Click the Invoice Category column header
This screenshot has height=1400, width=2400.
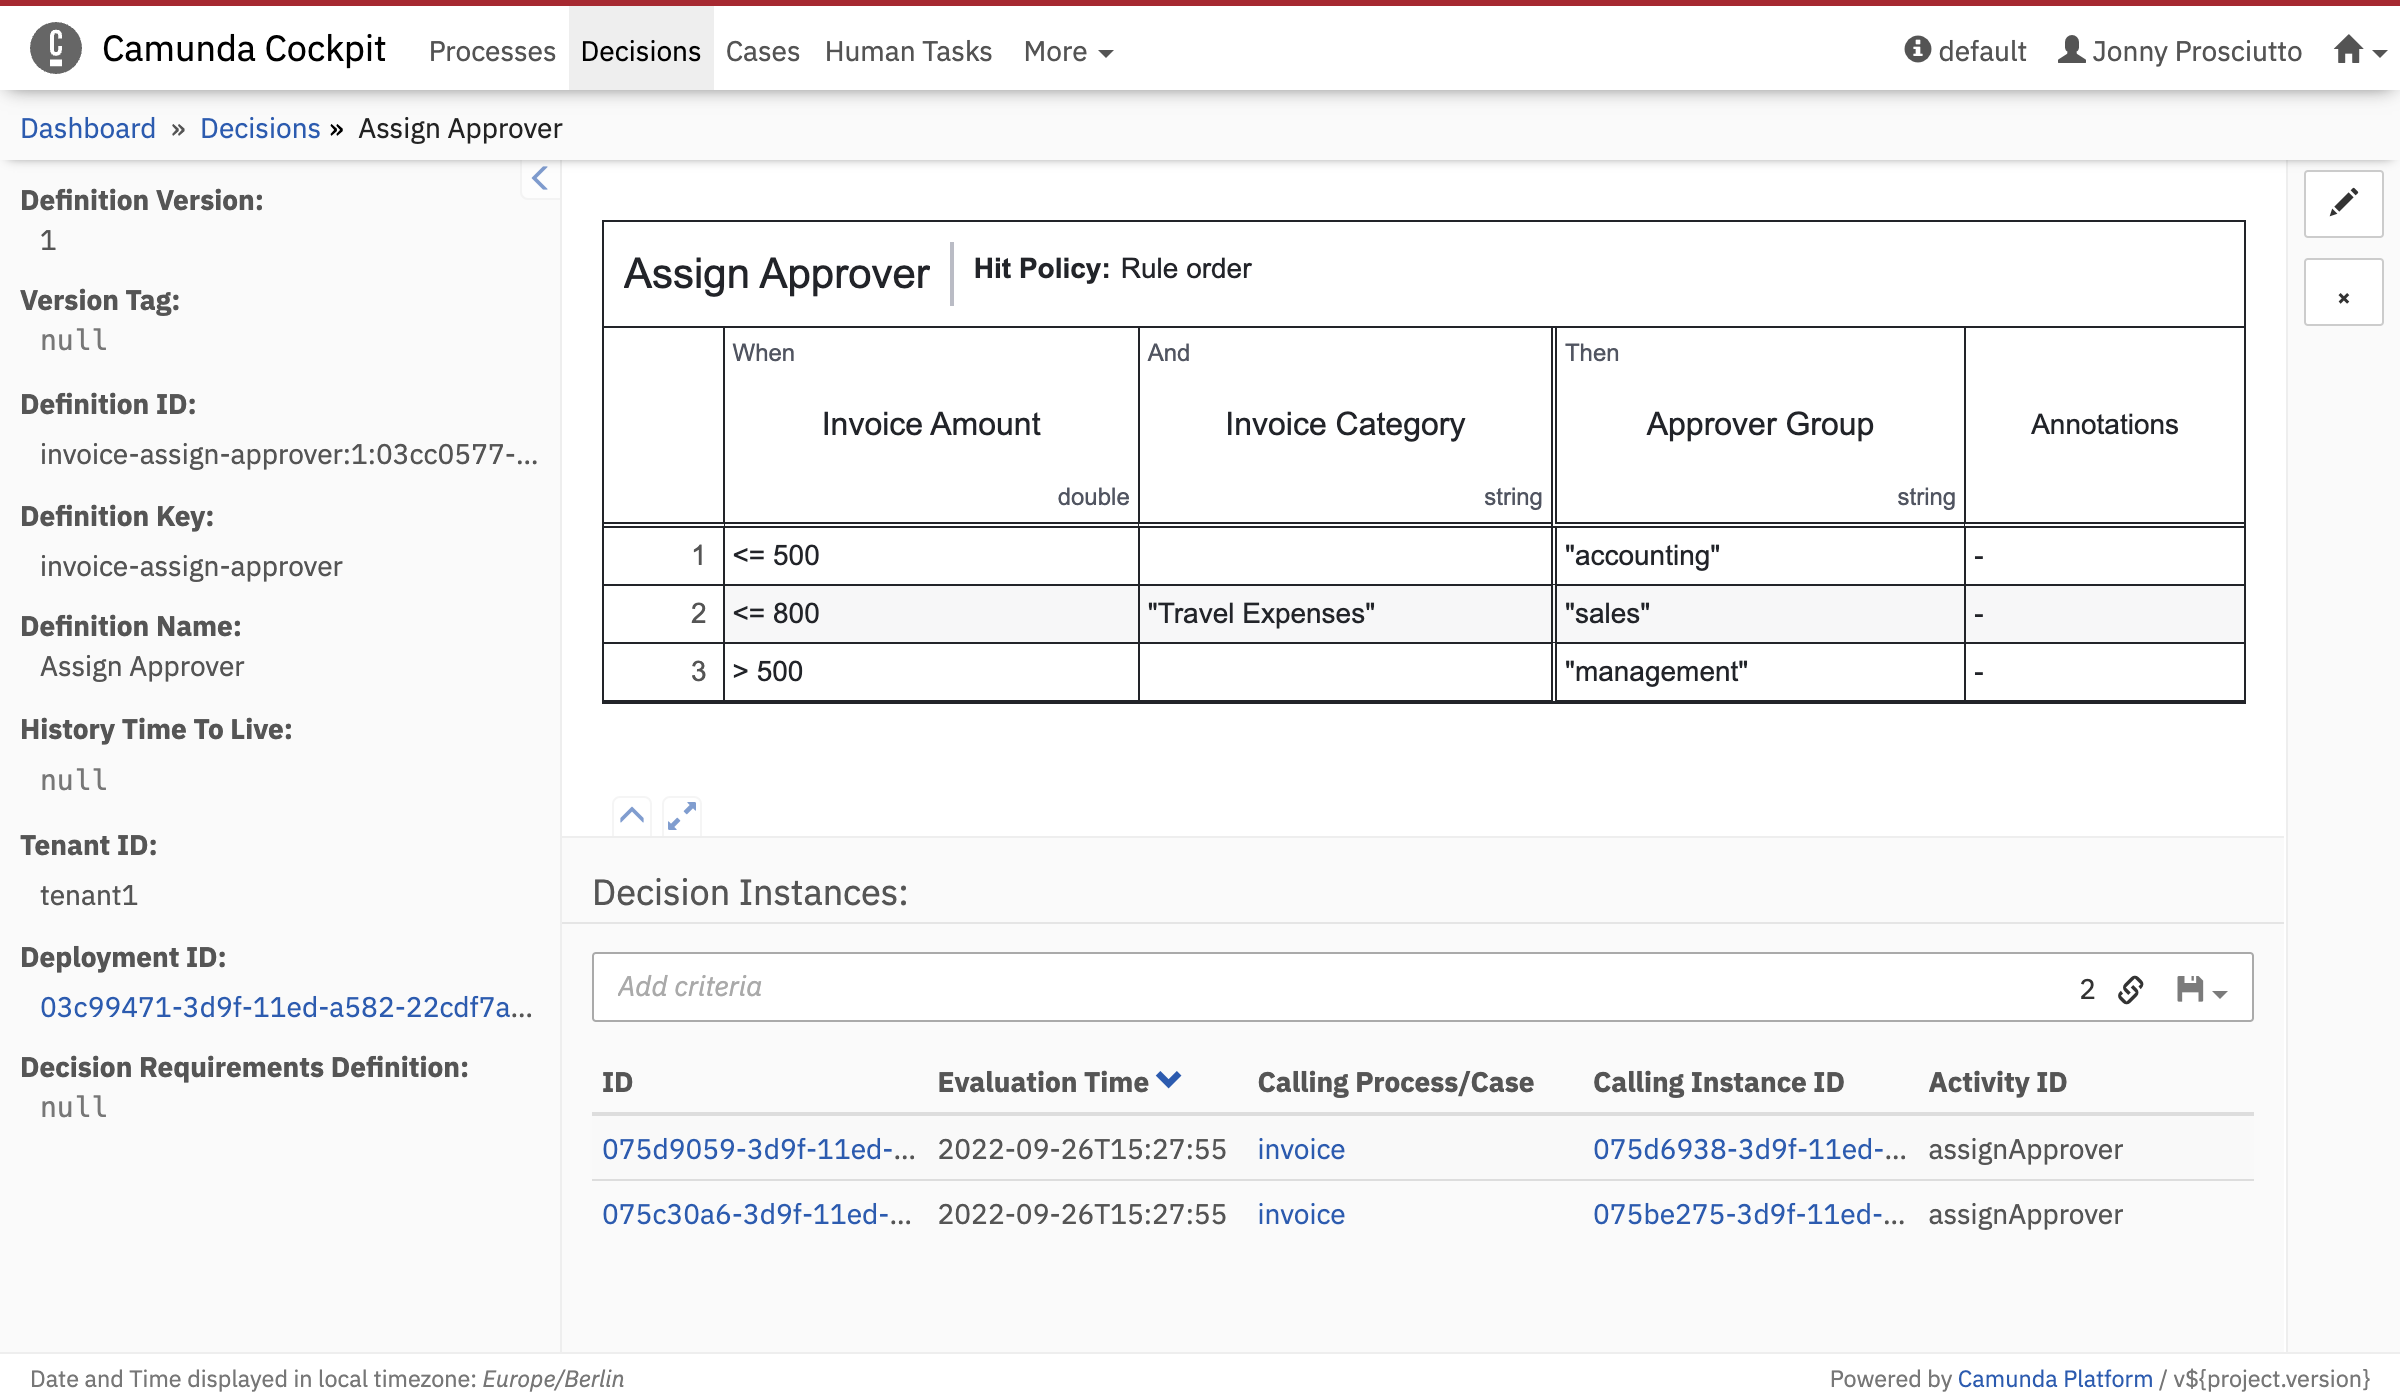pos(1345,424)
